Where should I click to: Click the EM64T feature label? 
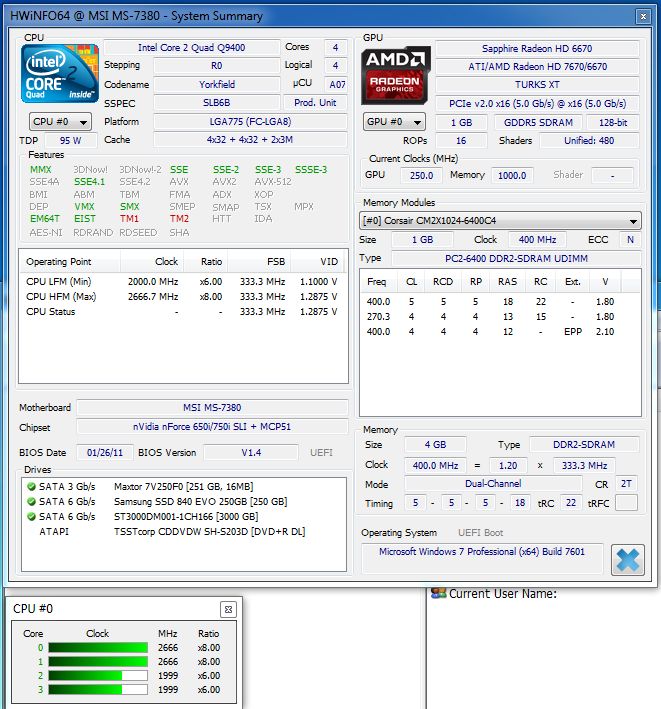(x=45, y=219)
